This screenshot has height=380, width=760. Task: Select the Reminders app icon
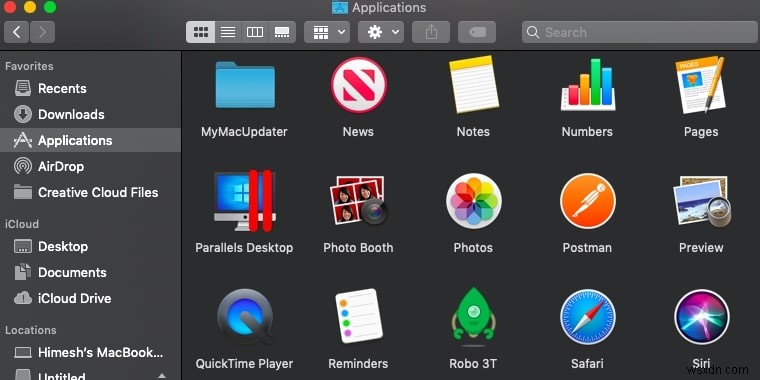(x=359, y=316)
